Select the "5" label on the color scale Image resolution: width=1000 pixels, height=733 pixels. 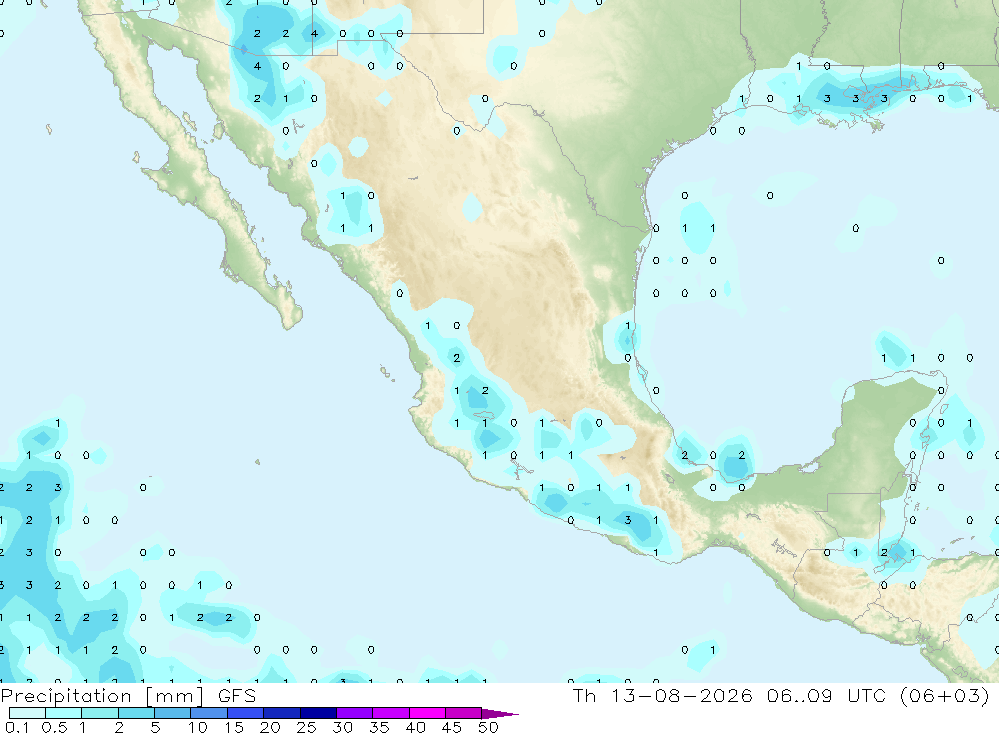coord(155,727)
